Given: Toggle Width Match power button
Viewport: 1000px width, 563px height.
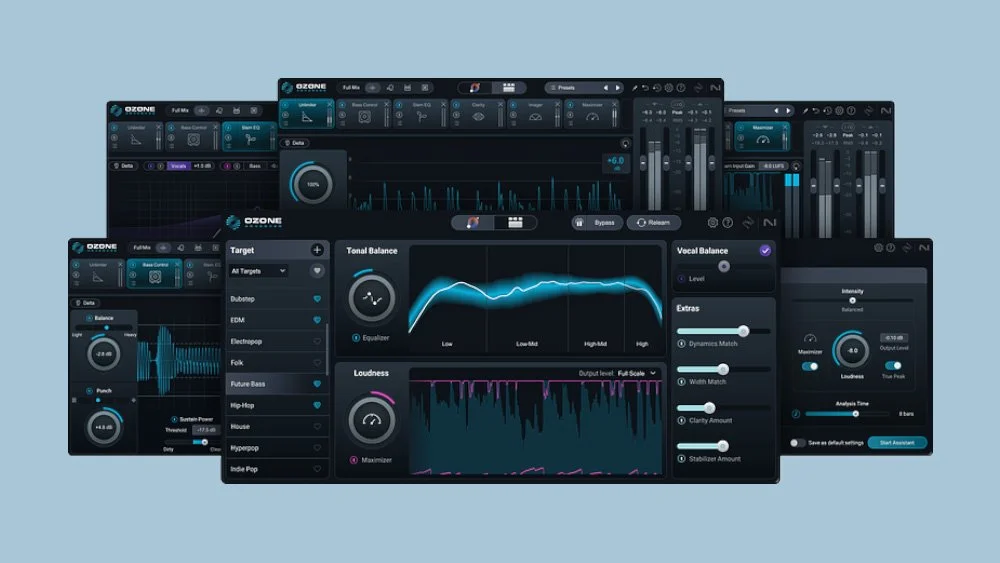Looking at the screenshot, I should click(x=681, y=382).
